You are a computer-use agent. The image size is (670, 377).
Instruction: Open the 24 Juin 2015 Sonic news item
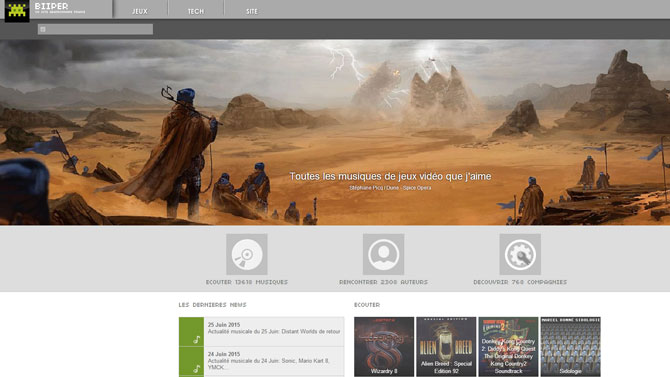click(x=274, y=361)
